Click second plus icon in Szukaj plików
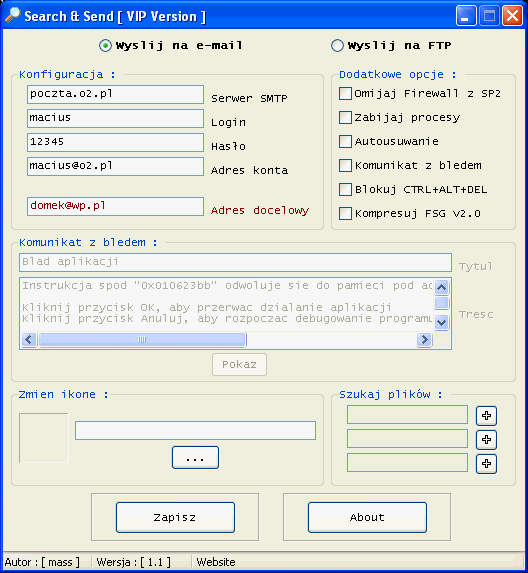 pyautogui.click(x=486, y=440)
